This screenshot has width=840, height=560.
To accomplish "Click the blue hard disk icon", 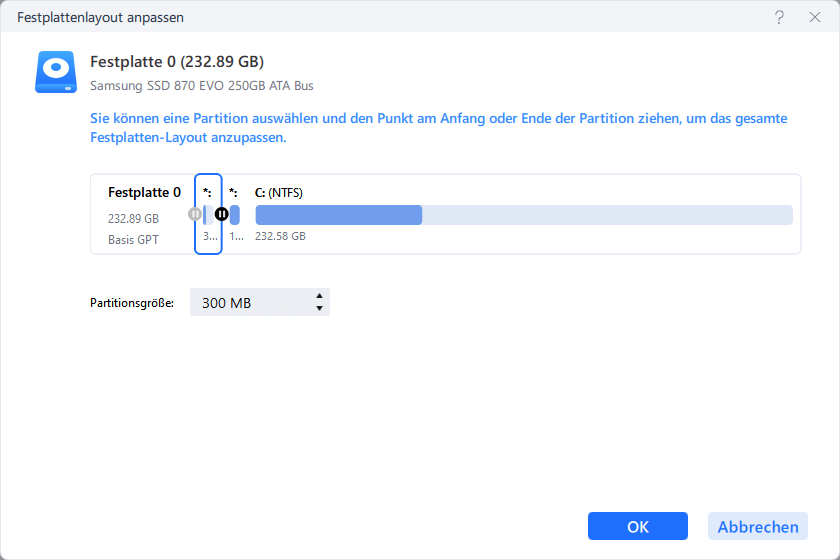I will [55, 73].
